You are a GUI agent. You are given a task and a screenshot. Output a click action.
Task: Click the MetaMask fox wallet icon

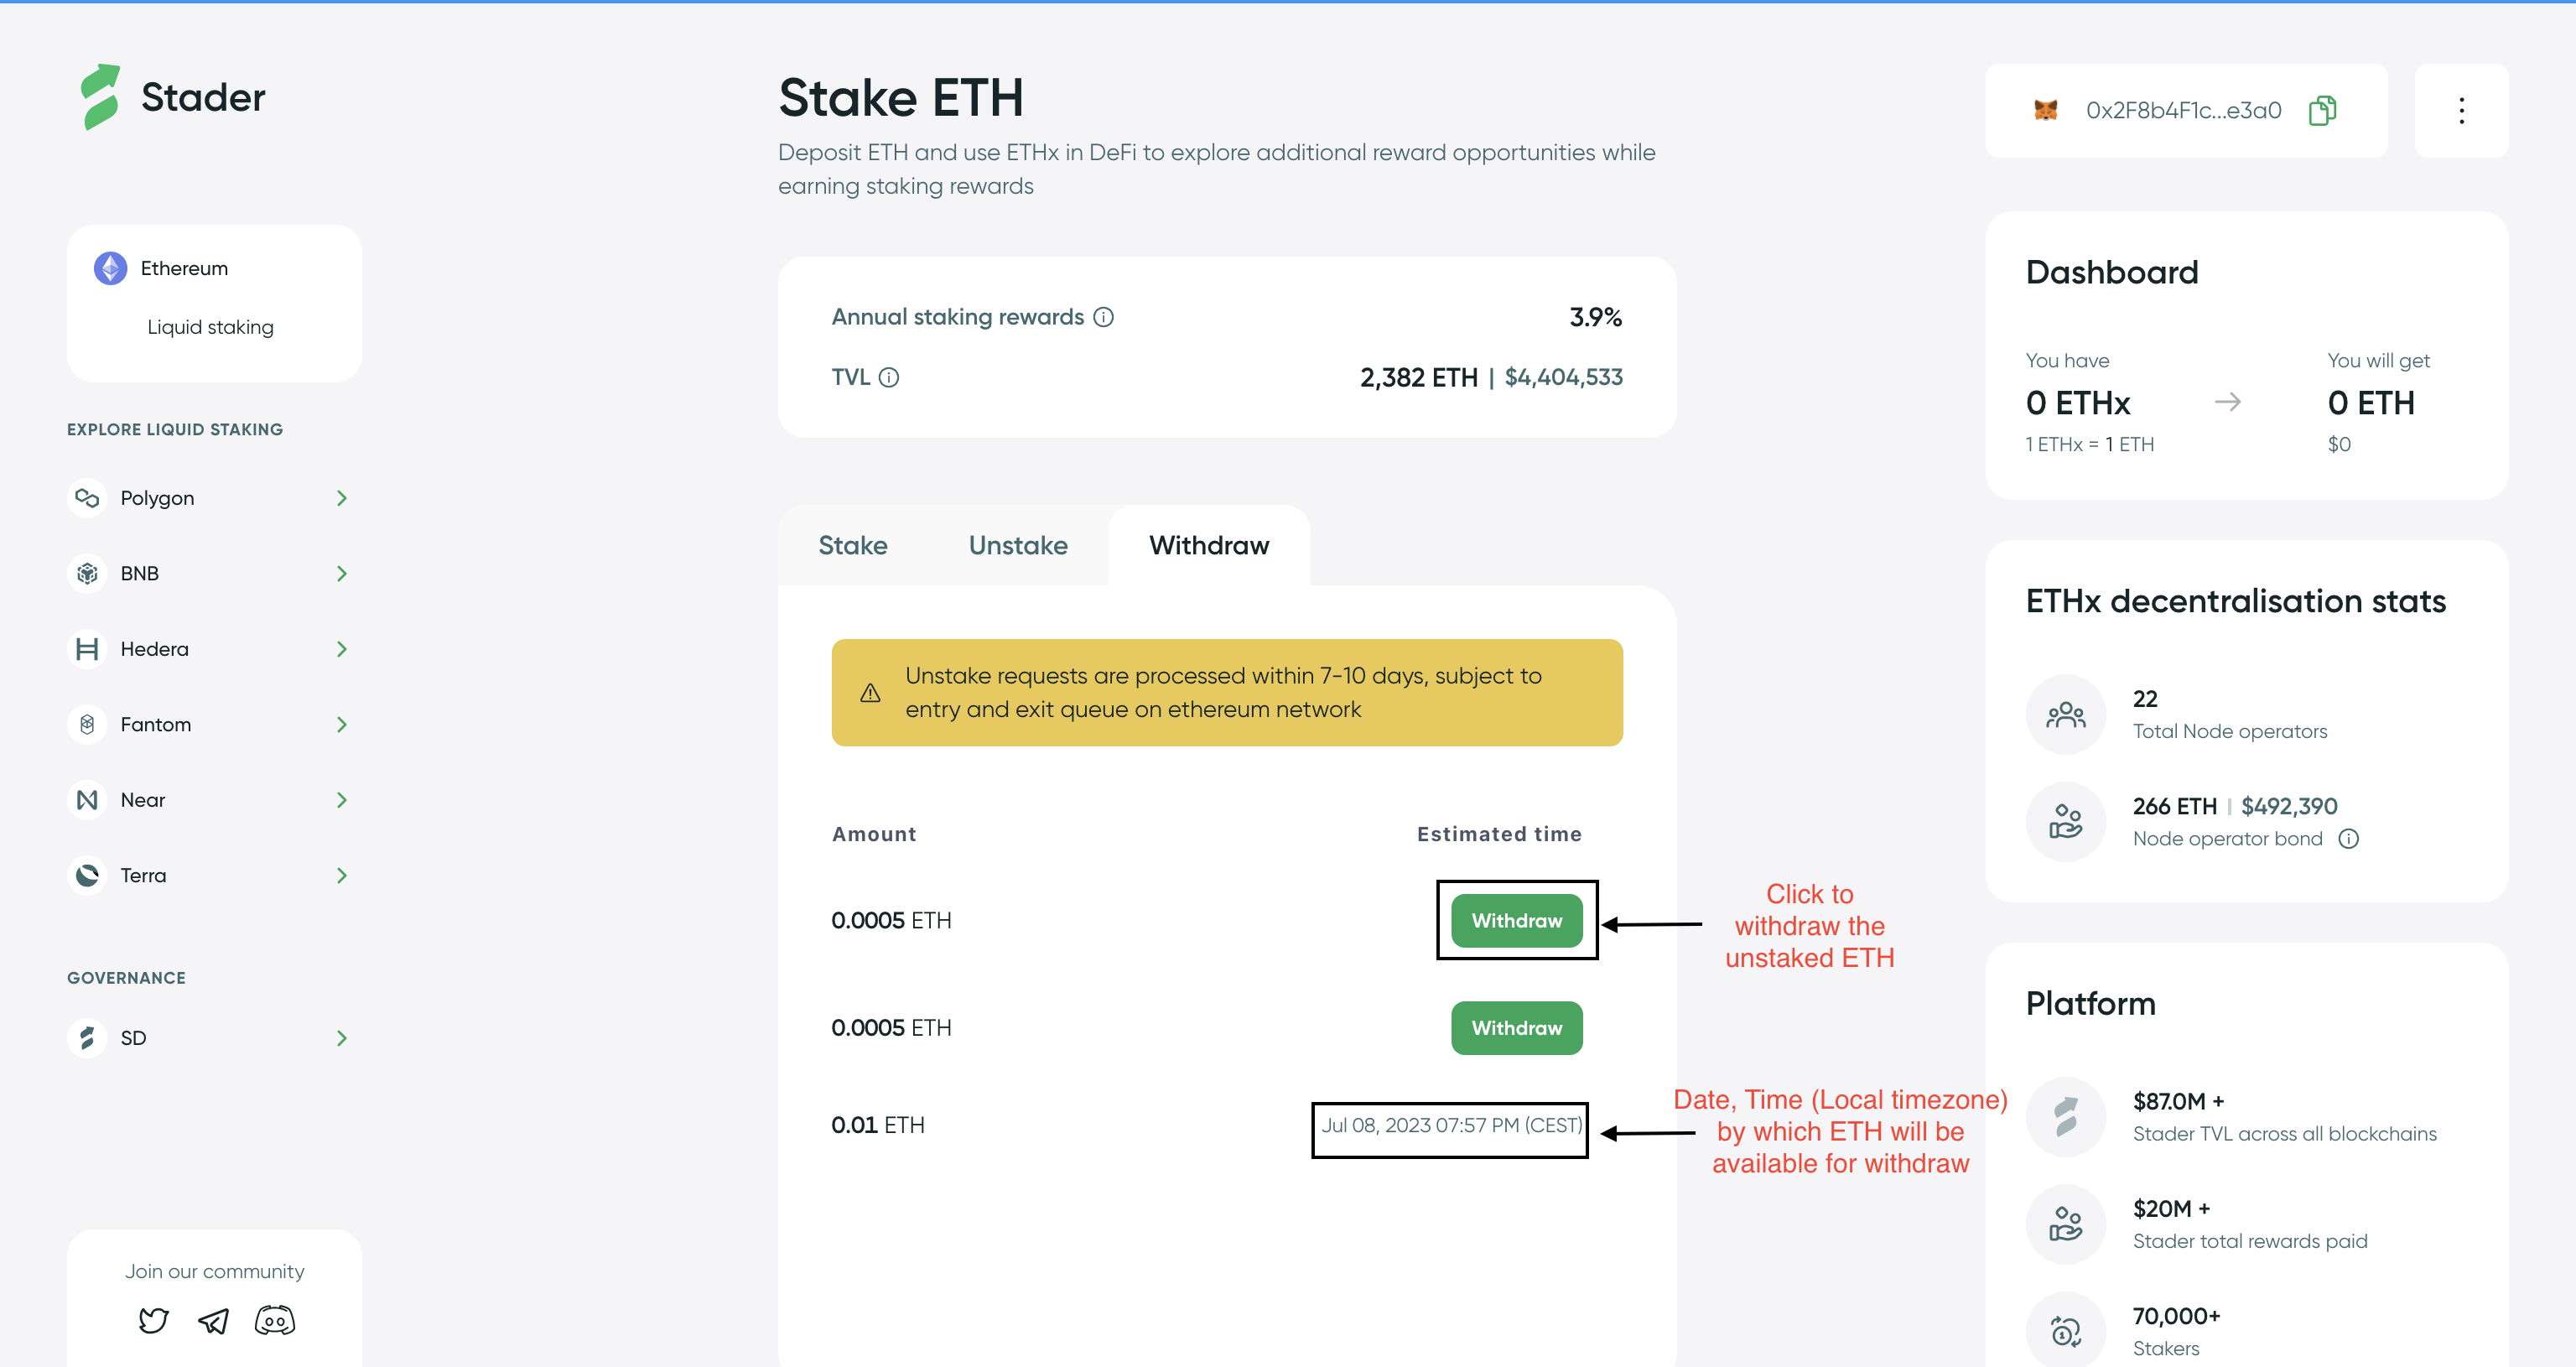pos(2046,110)
